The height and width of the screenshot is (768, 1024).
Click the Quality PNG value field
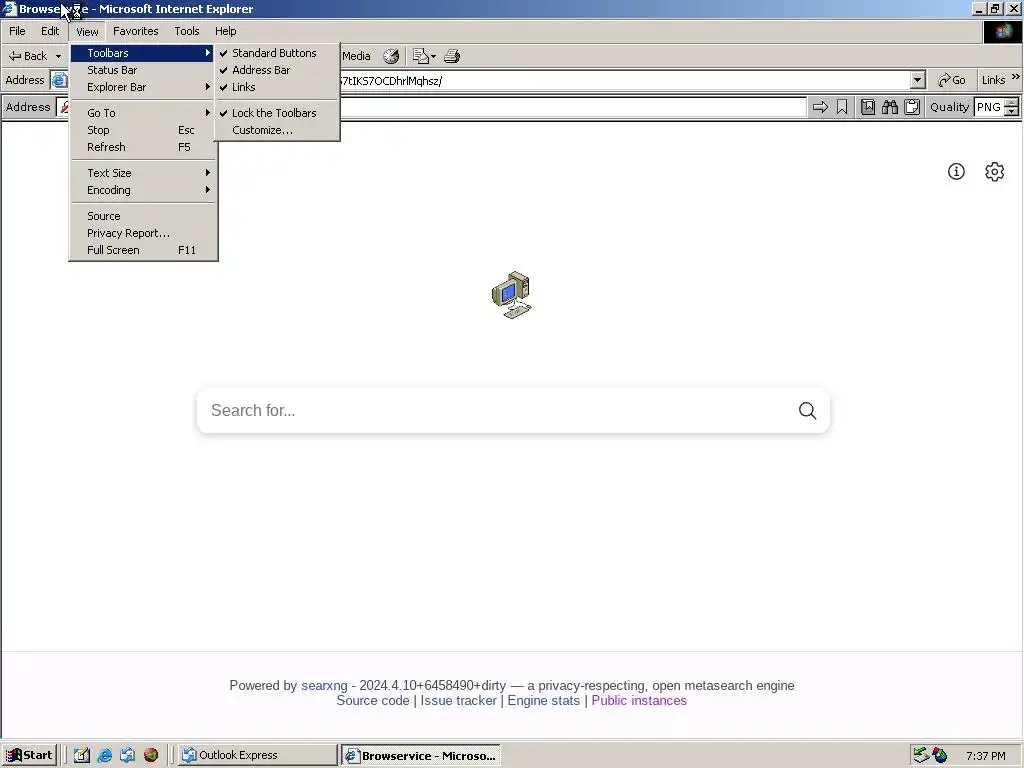click(989, 107)
